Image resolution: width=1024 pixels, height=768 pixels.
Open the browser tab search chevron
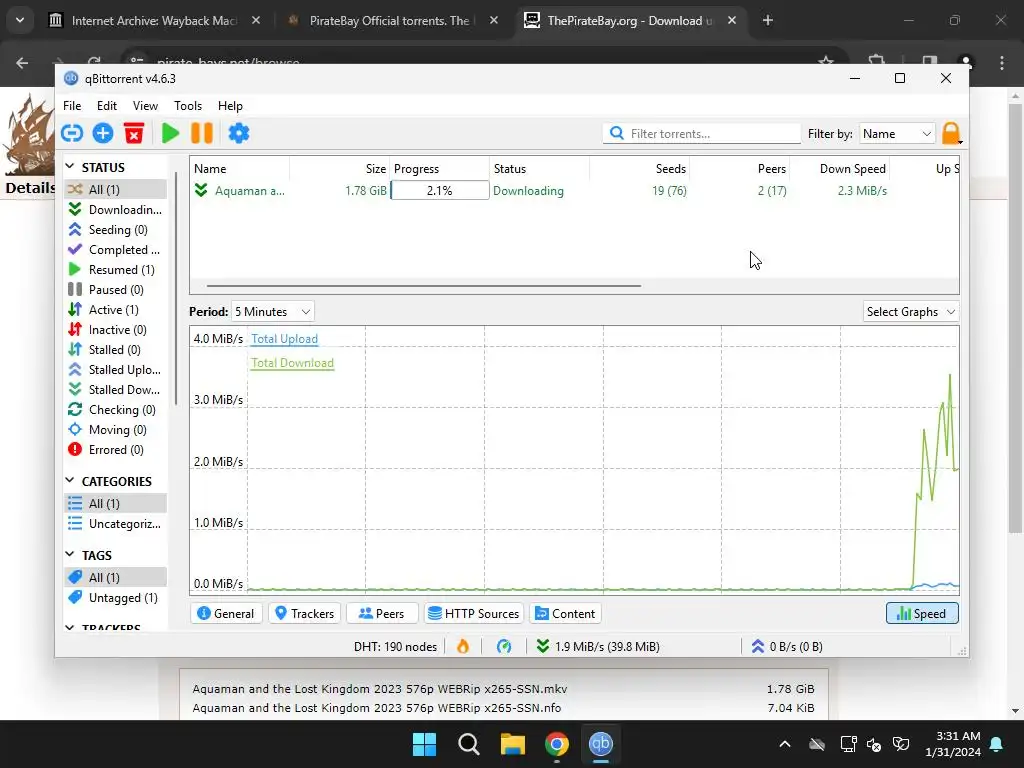(x=20, y=20)
